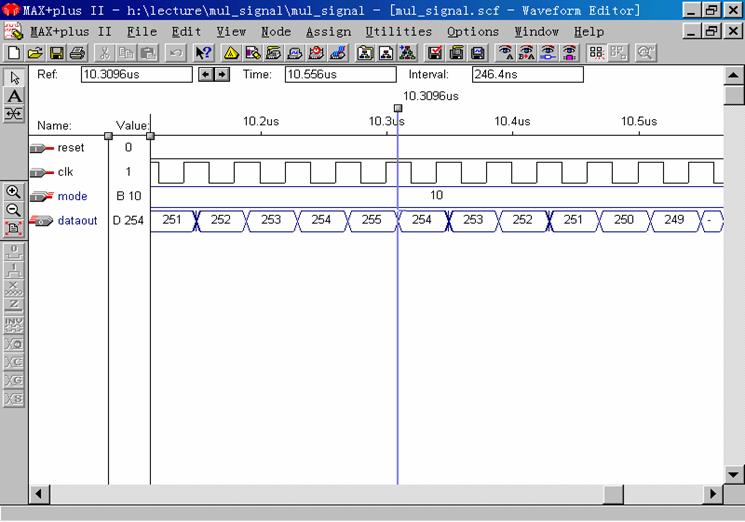This screenshot has height=522, width=745.
Task: Open the Assign menu
Action: [x=328, y=32]
